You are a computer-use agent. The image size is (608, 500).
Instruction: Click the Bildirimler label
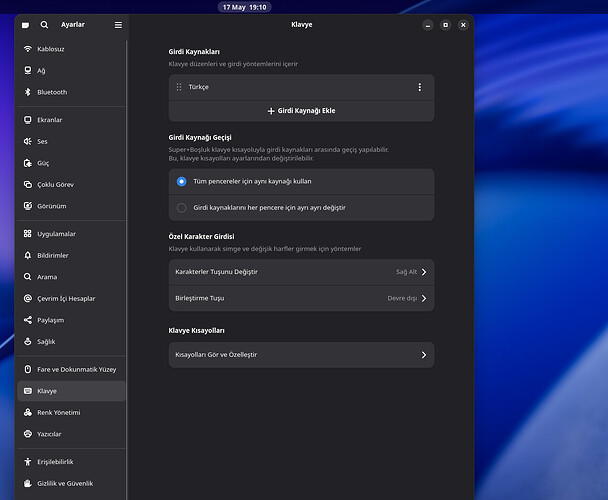53,255
